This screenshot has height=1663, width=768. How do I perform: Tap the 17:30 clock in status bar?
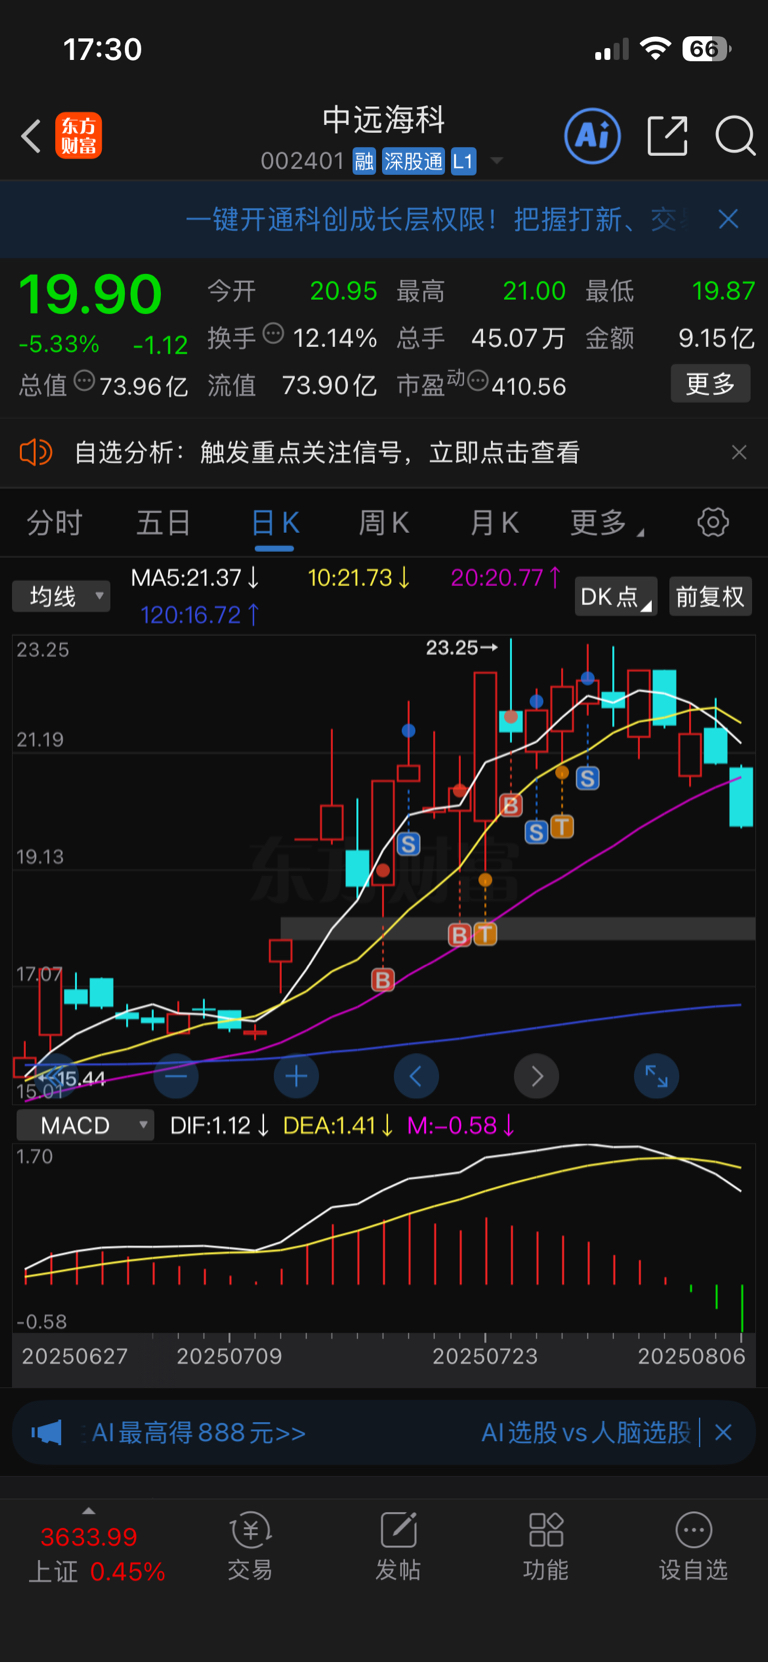(x=102, y=49)
